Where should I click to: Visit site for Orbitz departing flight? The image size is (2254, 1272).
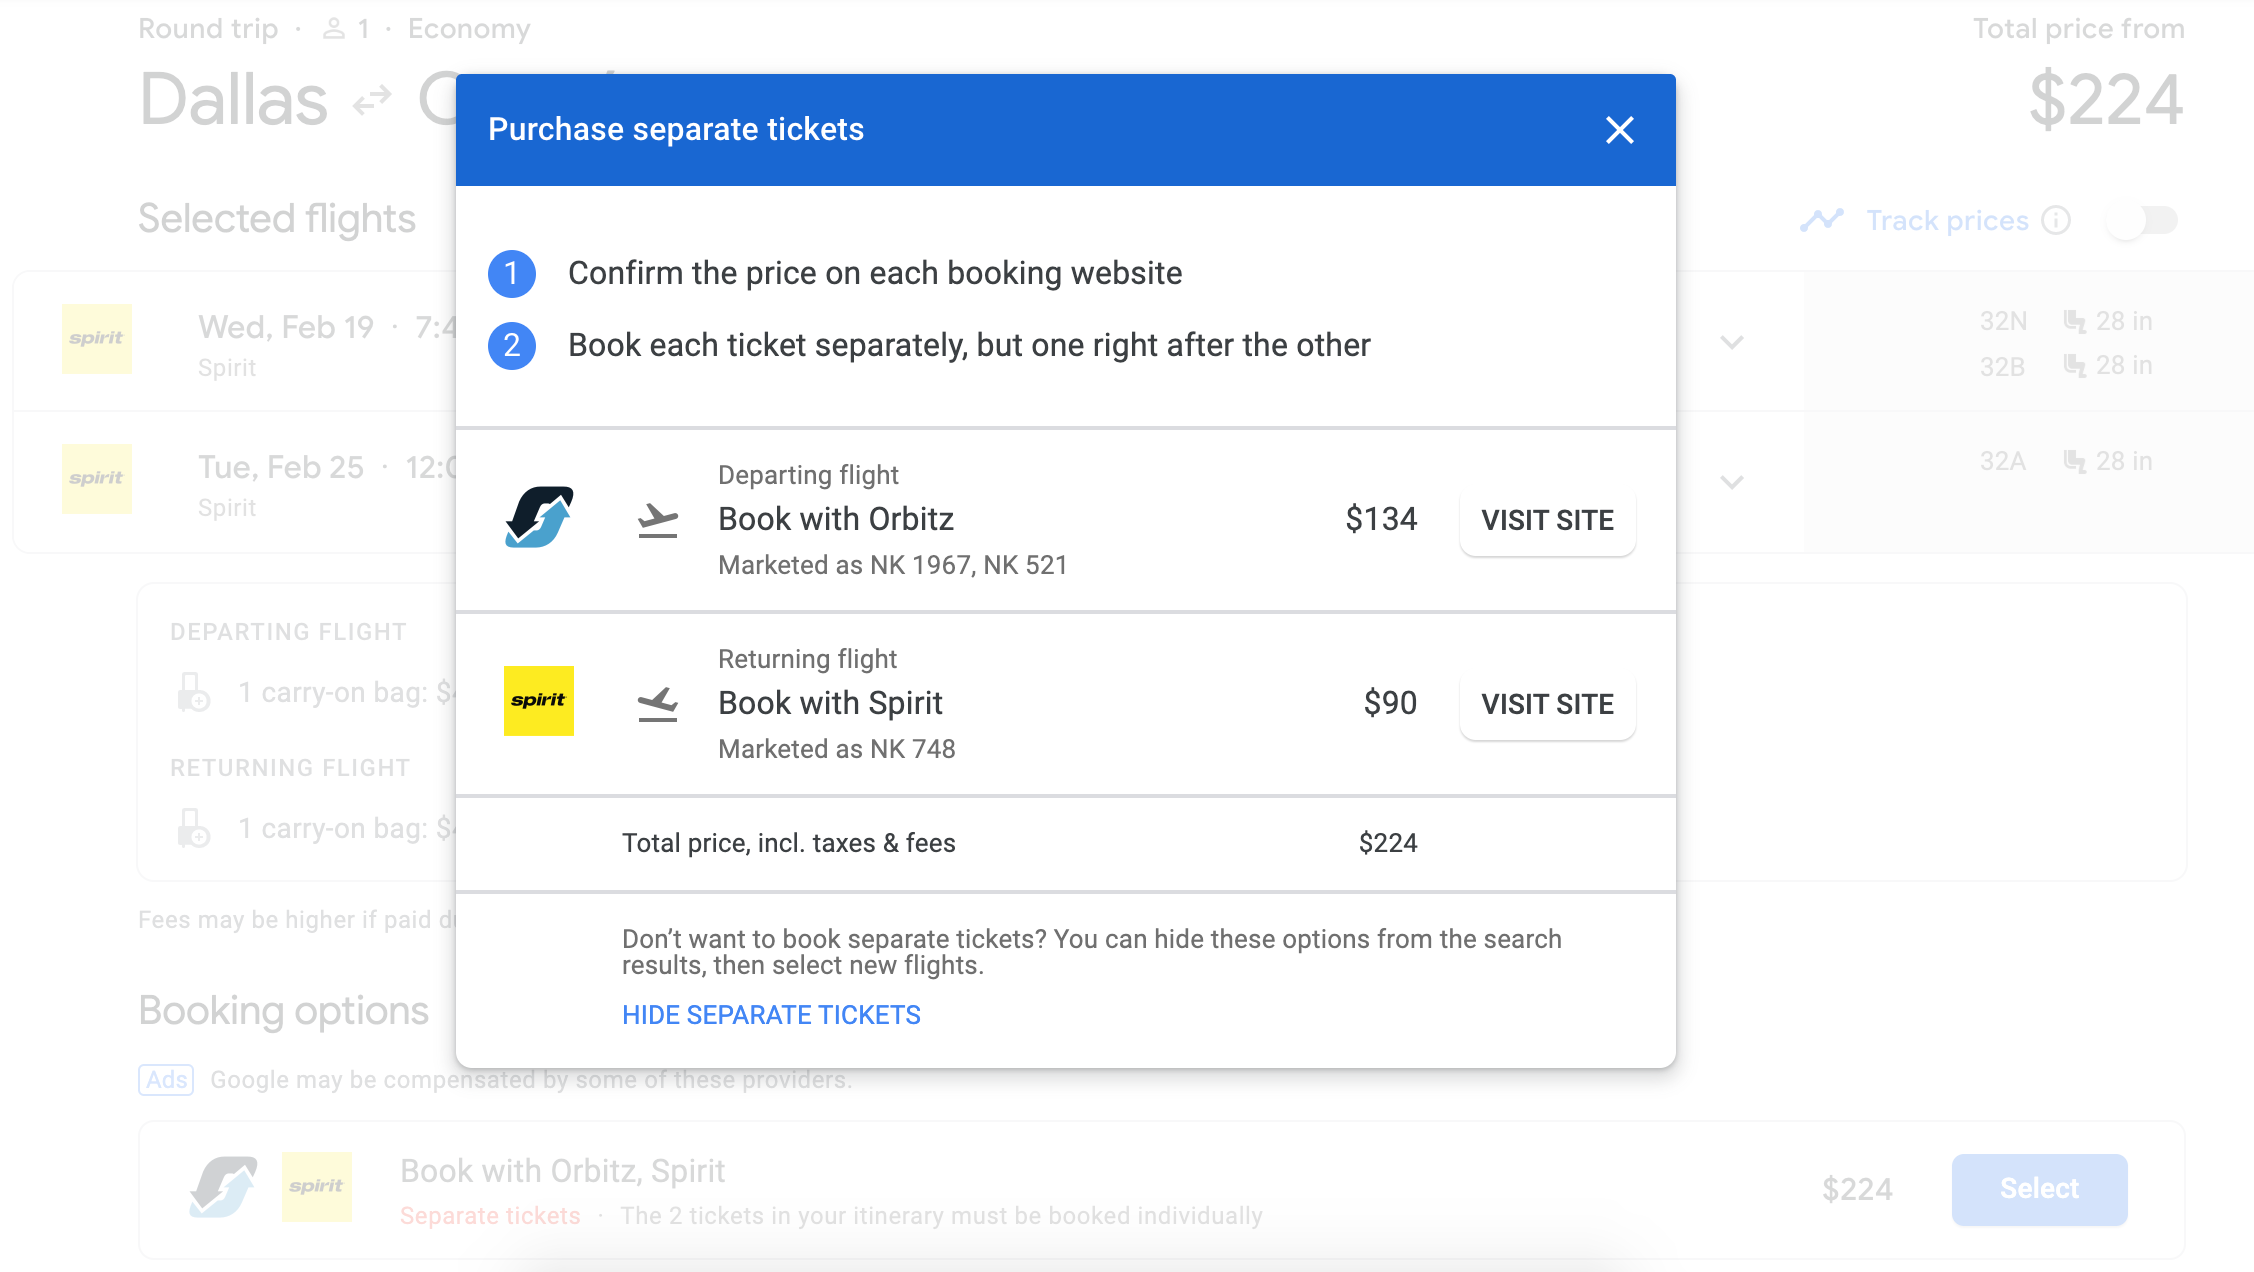(x=1547, y=520)
